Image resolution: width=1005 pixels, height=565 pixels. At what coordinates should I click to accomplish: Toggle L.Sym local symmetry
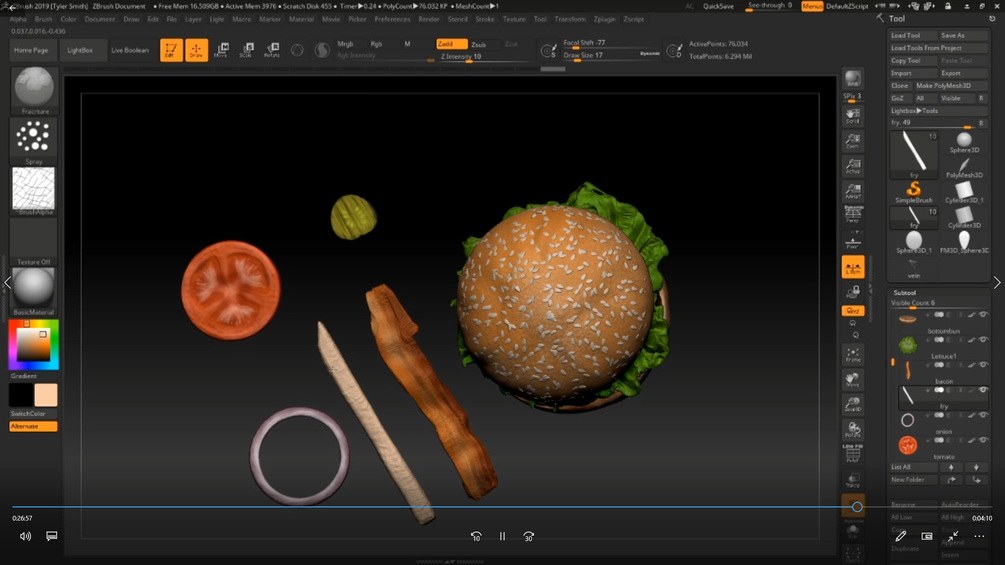[x=853, y=267]
